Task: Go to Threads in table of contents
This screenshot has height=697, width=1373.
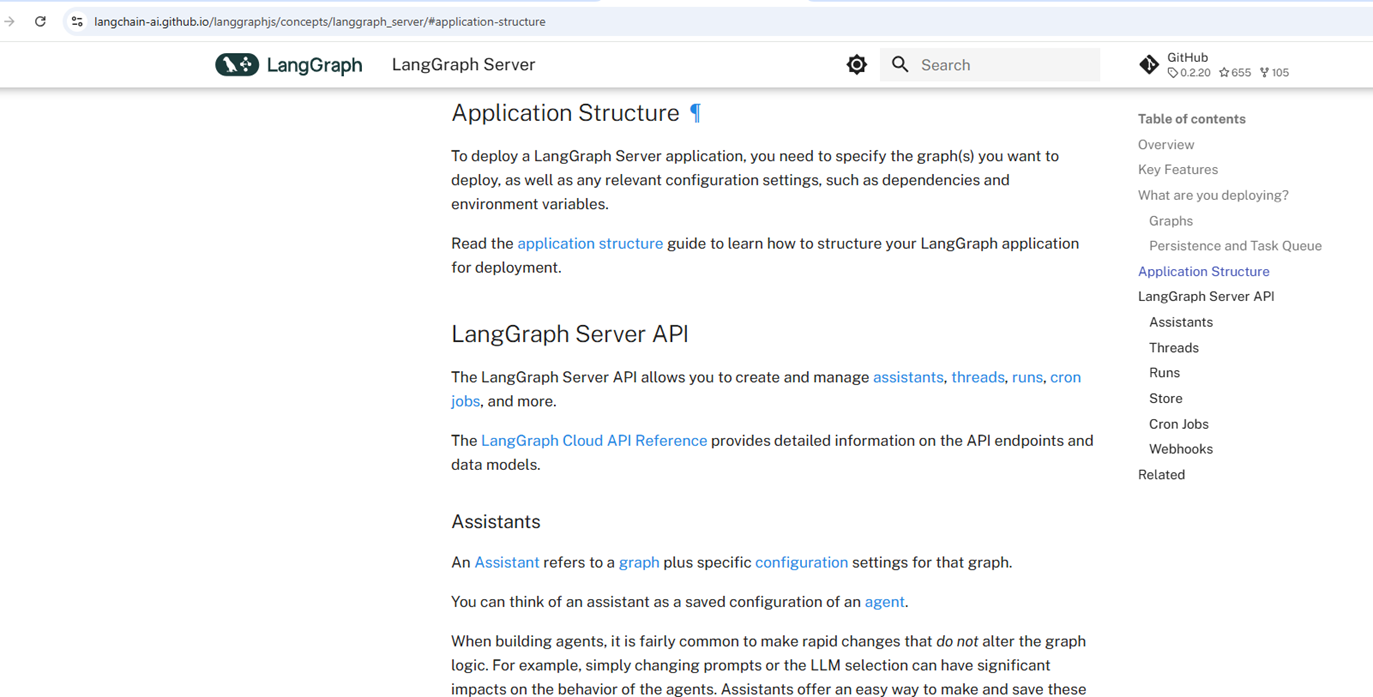Action: click(x=1174, y=348)
